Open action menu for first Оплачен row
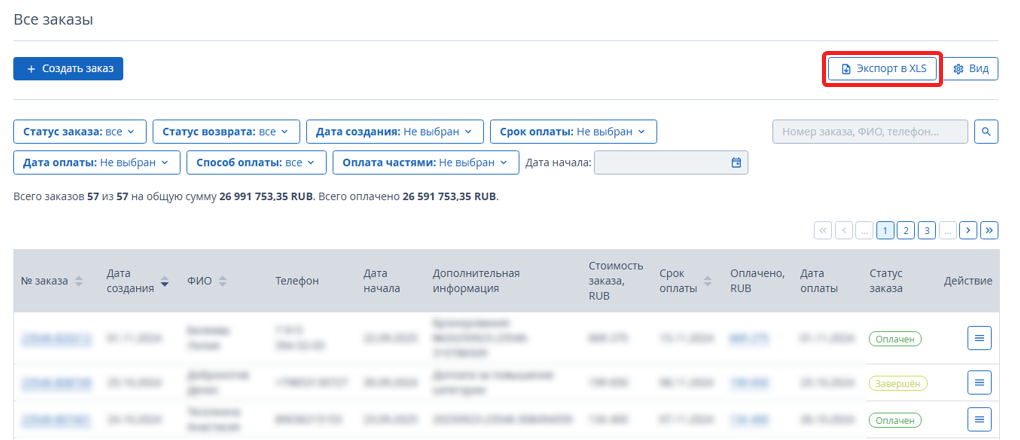This screenshot has height=440, width=1020. point(979,338)
